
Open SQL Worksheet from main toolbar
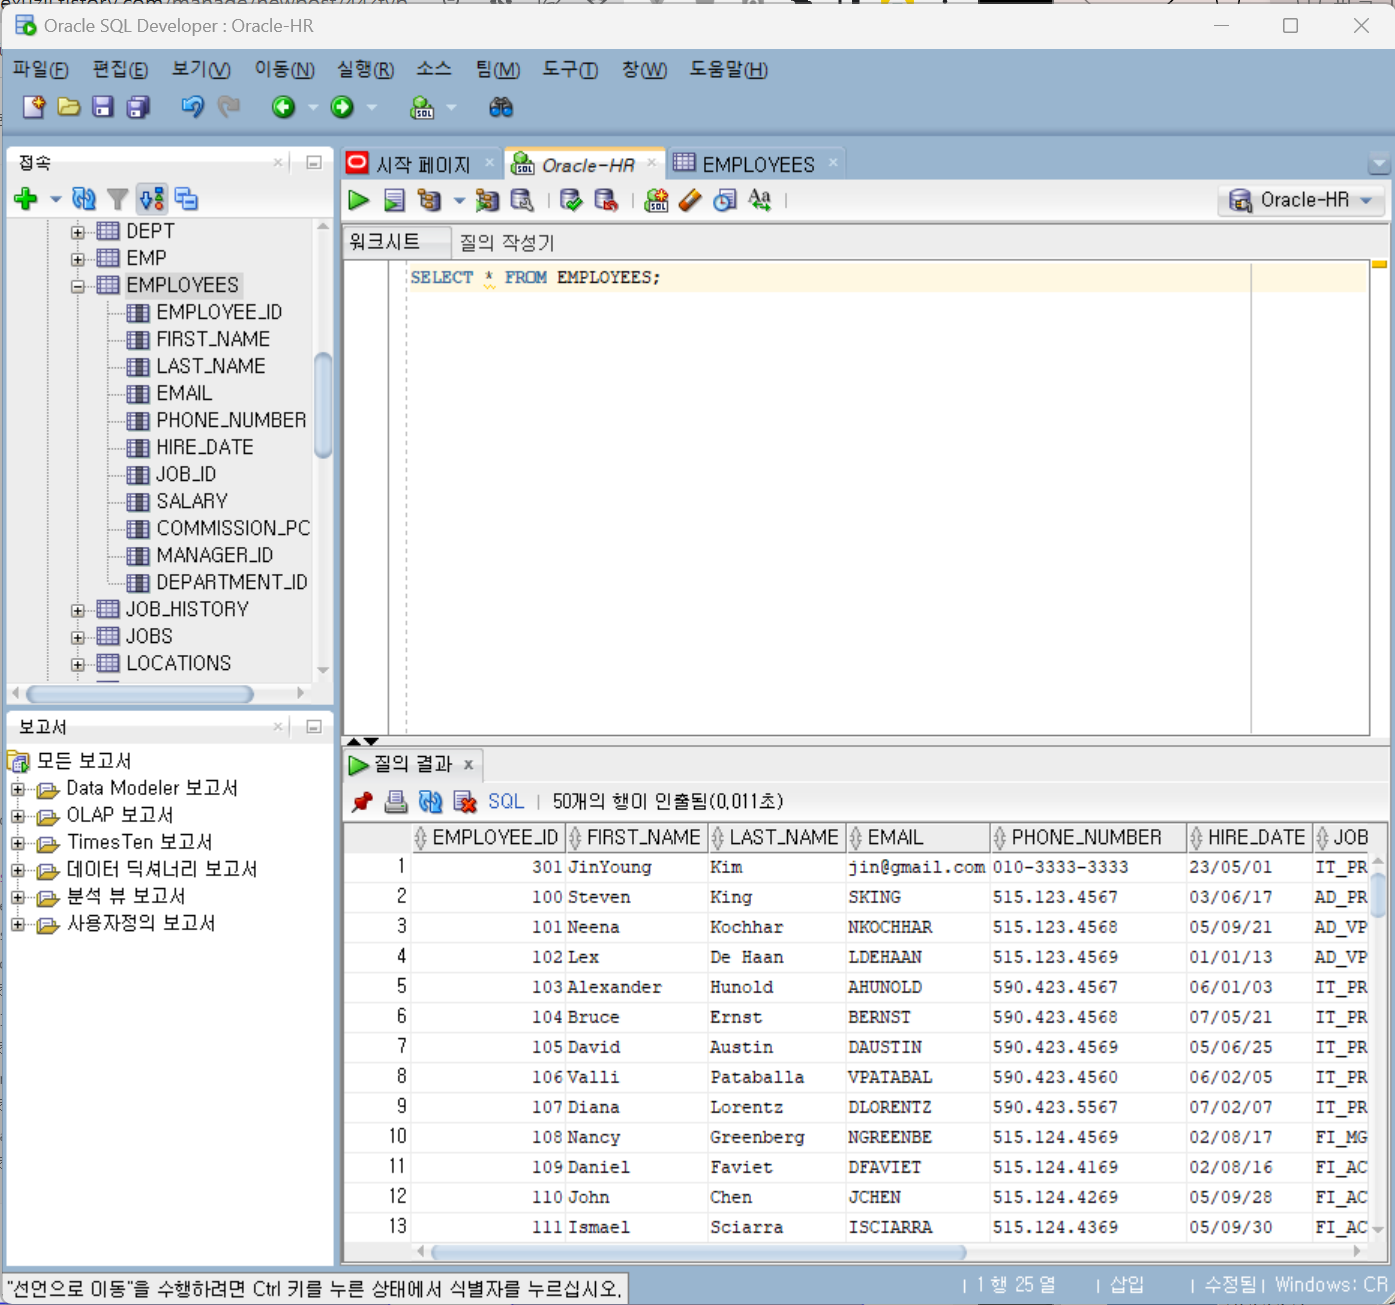422,107
